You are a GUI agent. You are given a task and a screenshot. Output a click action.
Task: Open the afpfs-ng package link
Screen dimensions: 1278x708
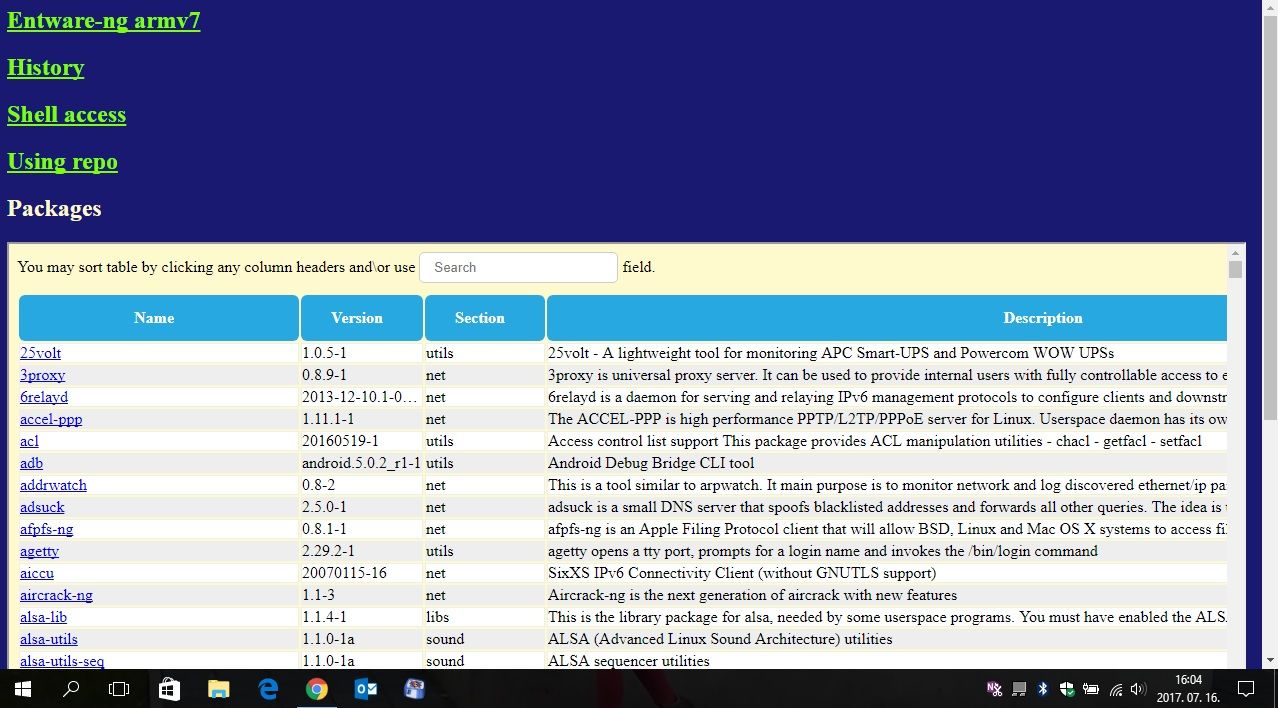(x=46, y=529)
